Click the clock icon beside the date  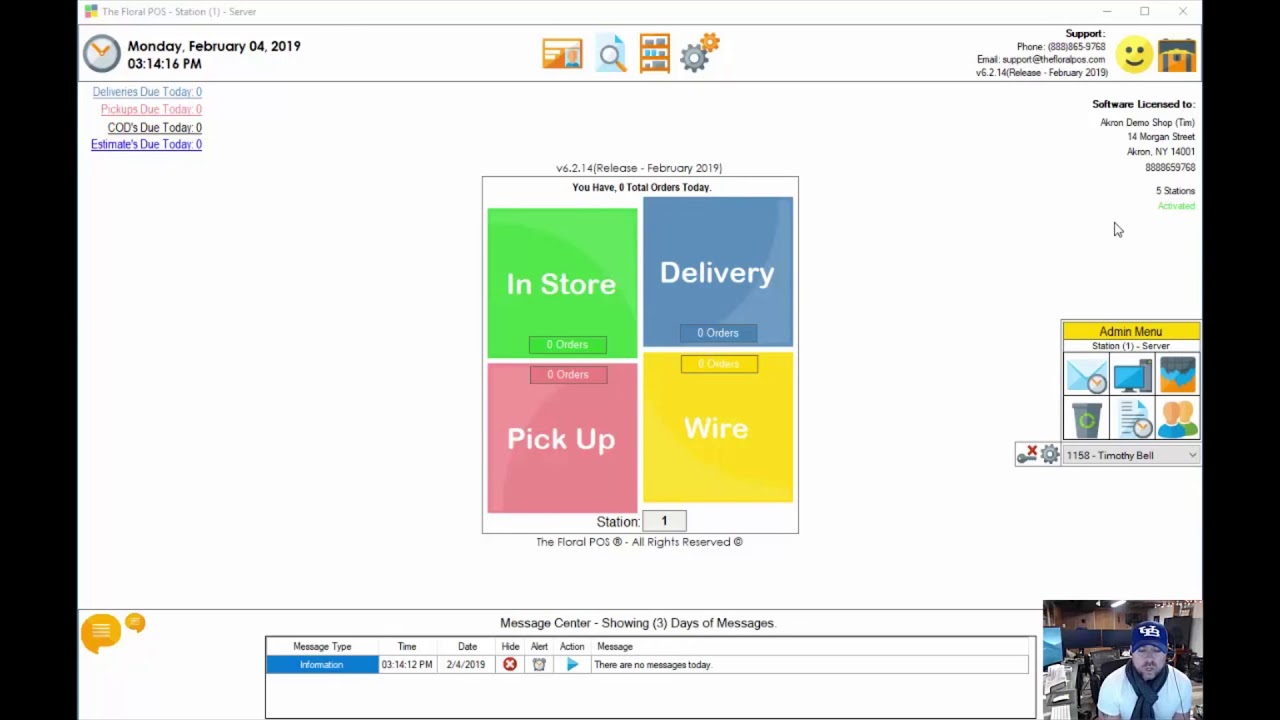coord(102,54)
